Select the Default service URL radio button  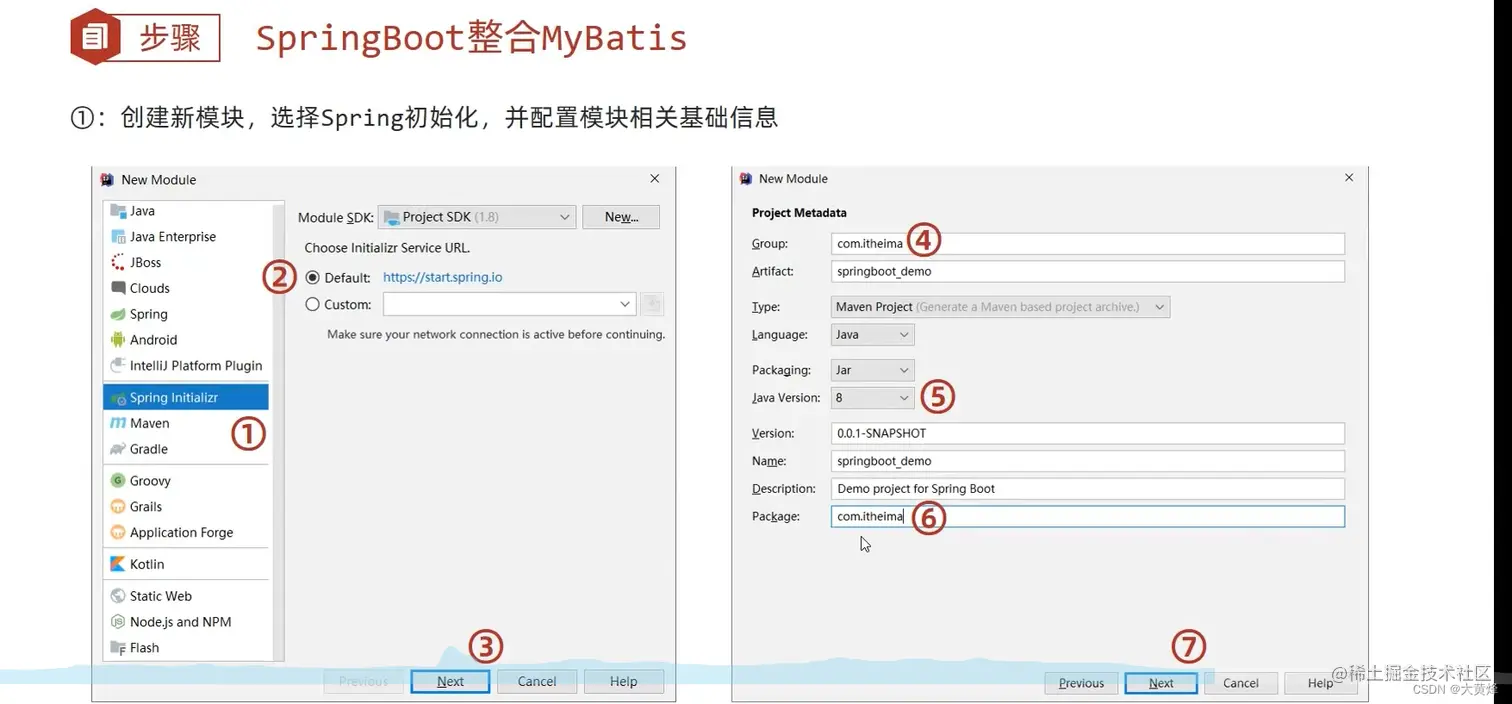pos(313,277)
